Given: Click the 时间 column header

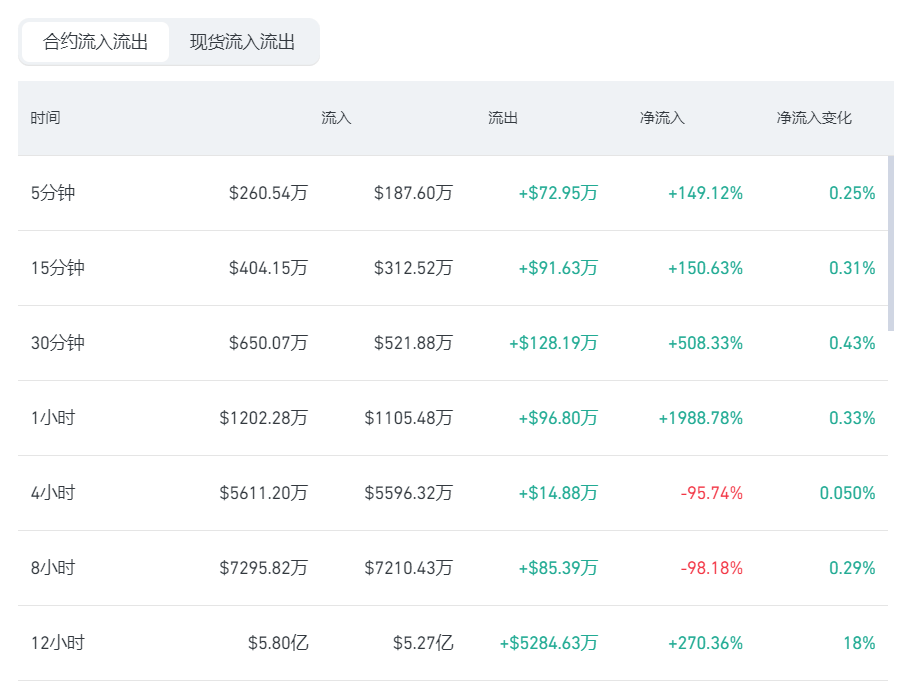Looking at the screenshot, I should click(45, 118).
